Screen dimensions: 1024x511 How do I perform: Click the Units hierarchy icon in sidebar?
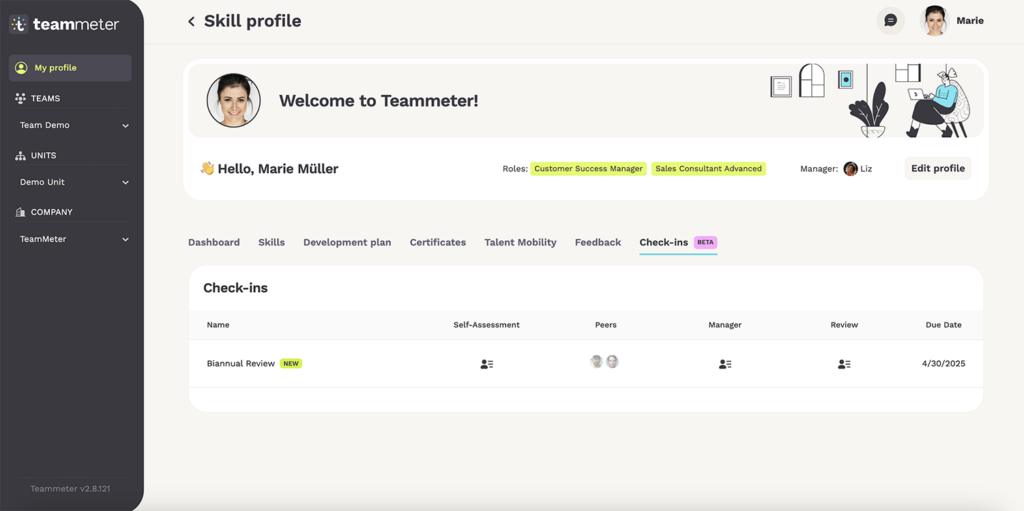[x=20, y=156]
